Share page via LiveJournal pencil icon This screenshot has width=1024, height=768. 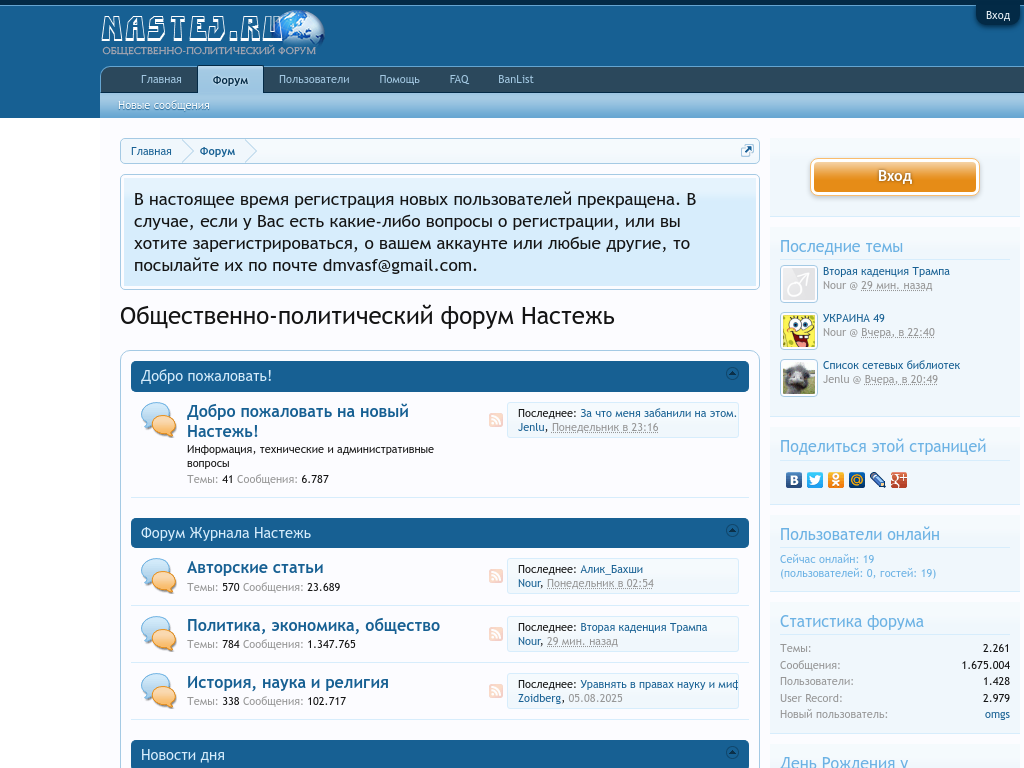click(x=878, y=480)
